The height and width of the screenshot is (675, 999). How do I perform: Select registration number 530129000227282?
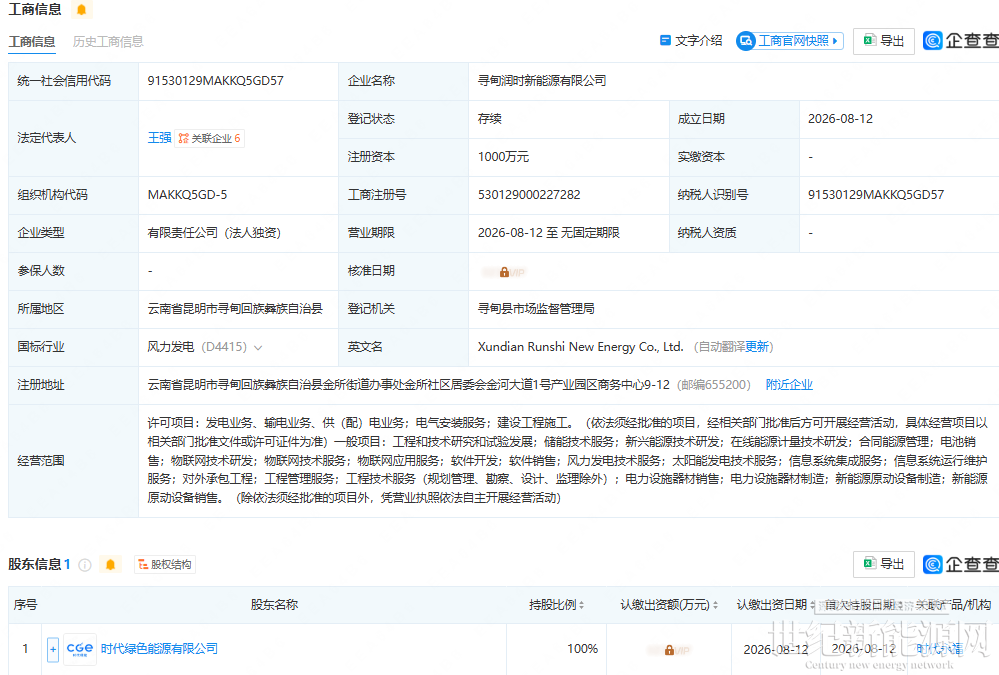[529, 194]
